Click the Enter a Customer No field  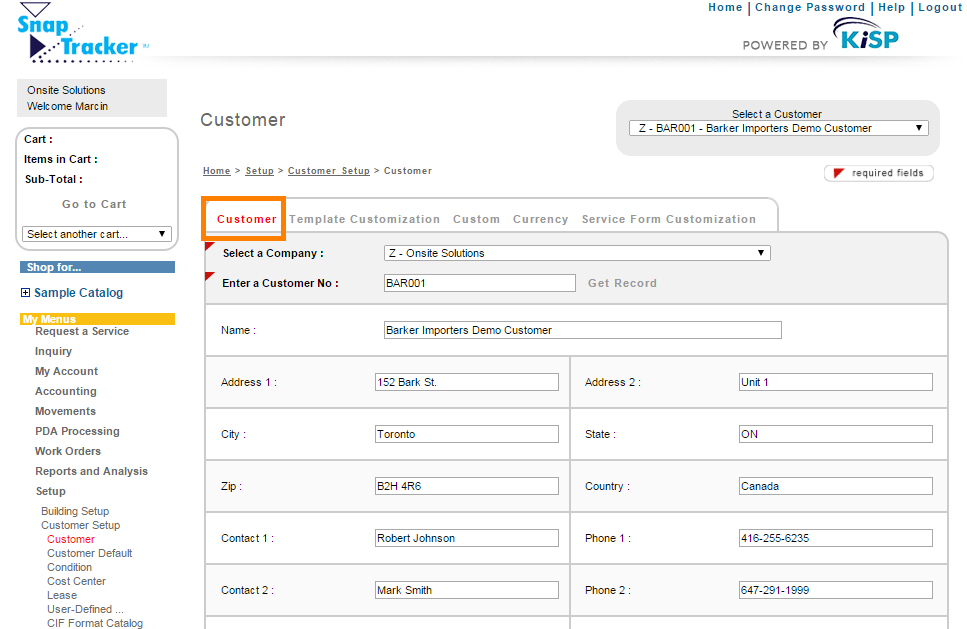[x=479, y=283]
